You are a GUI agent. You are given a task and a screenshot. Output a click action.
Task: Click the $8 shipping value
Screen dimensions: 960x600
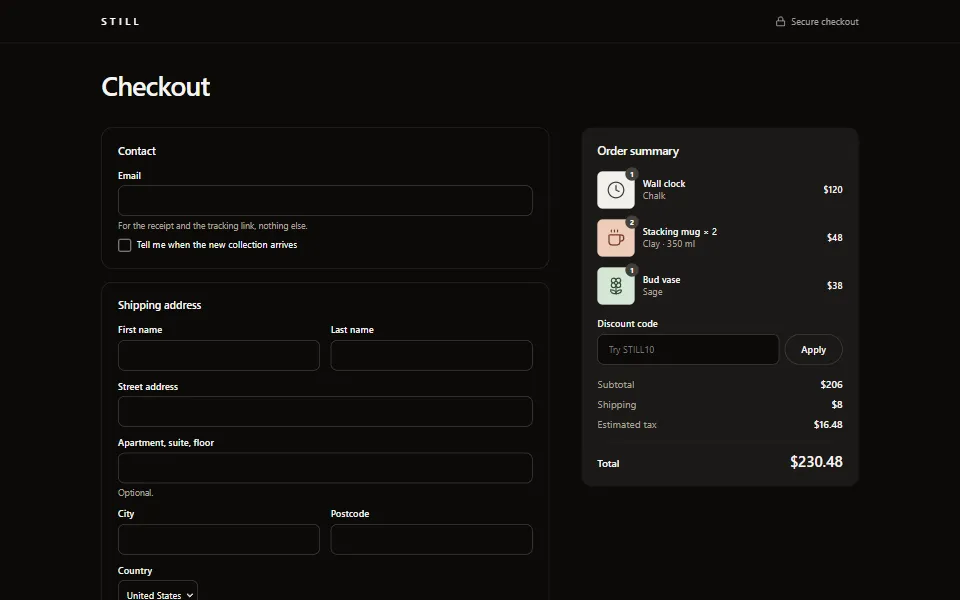pyautogui.click(x=837, y=405)
